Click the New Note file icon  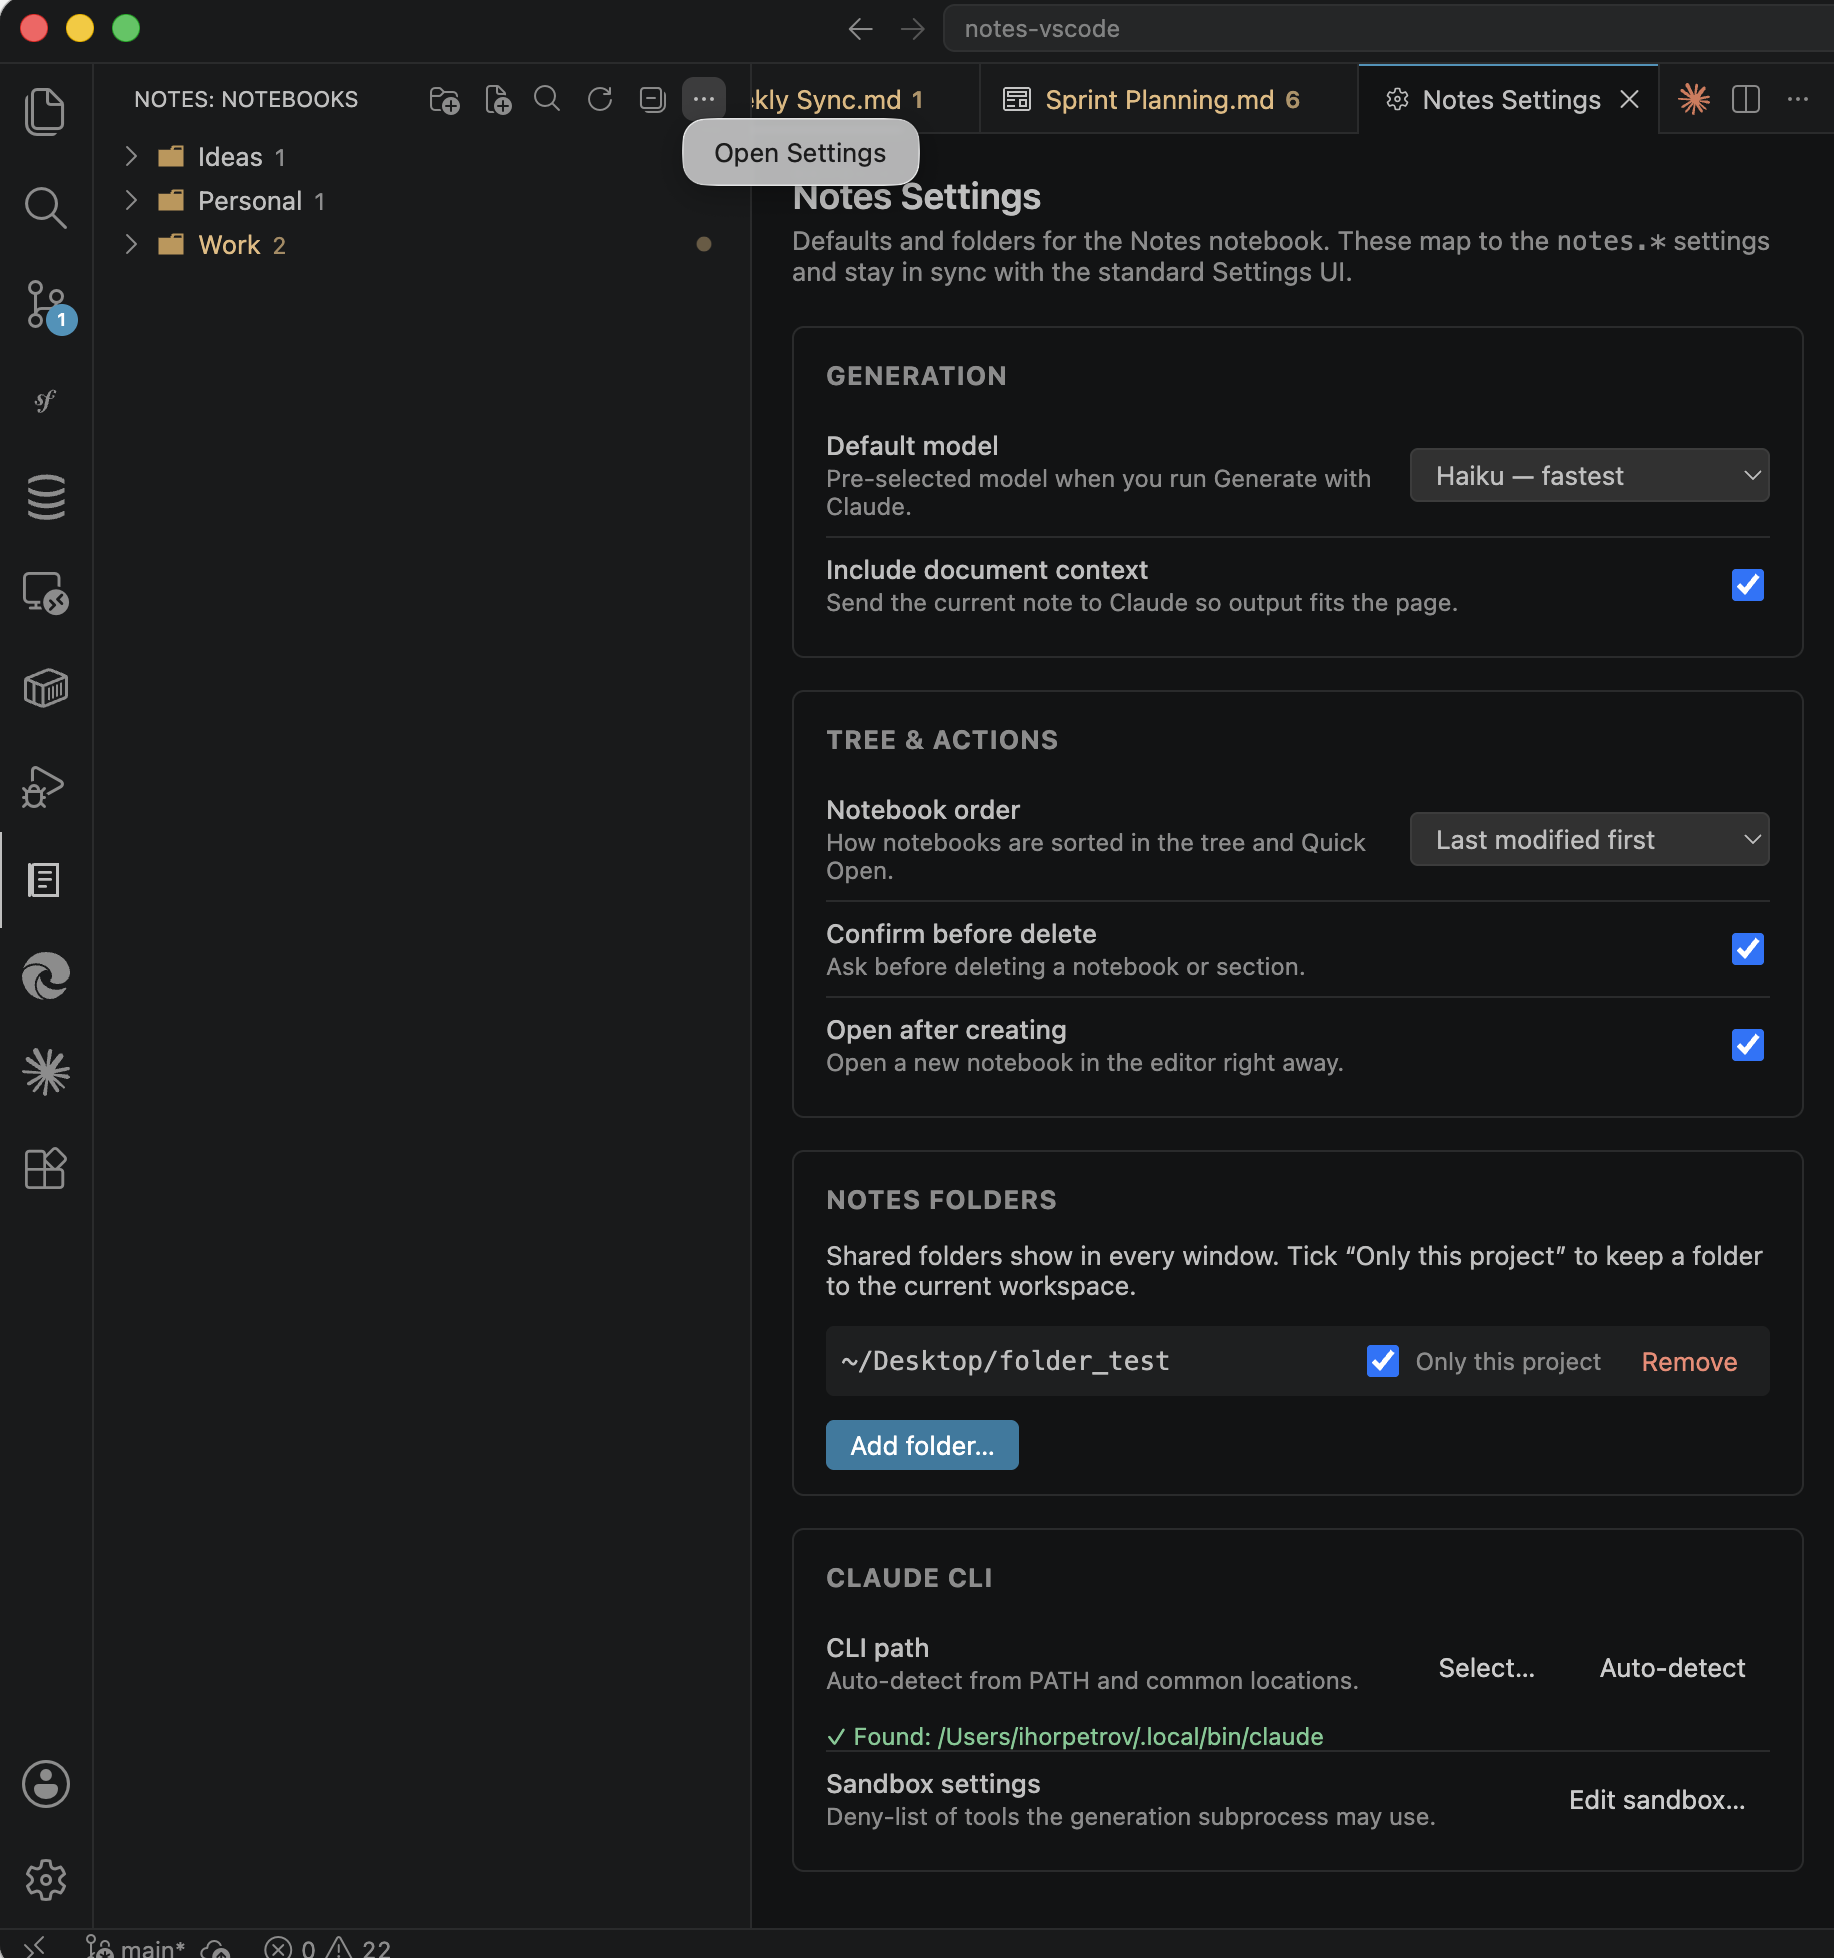[497, 99]
